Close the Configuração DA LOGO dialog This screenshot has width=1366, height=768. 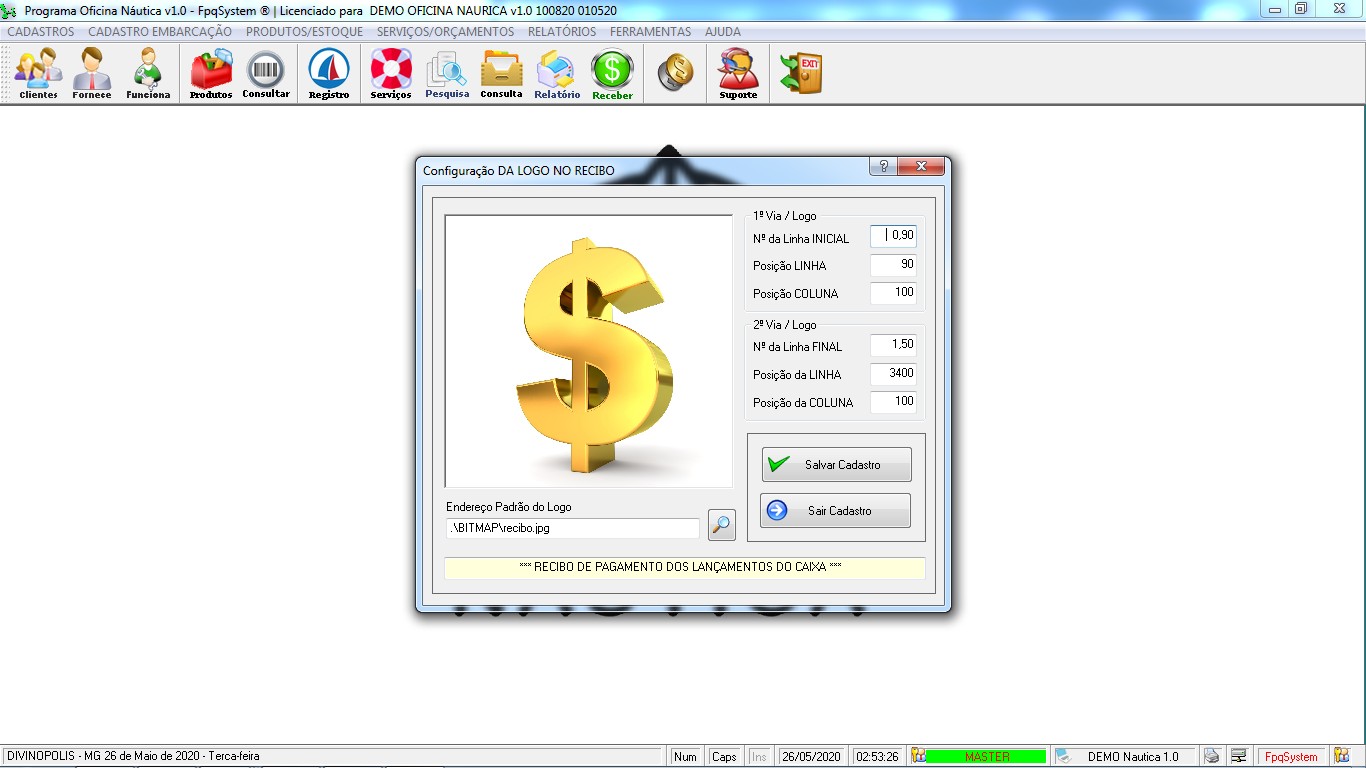point(921,166)
